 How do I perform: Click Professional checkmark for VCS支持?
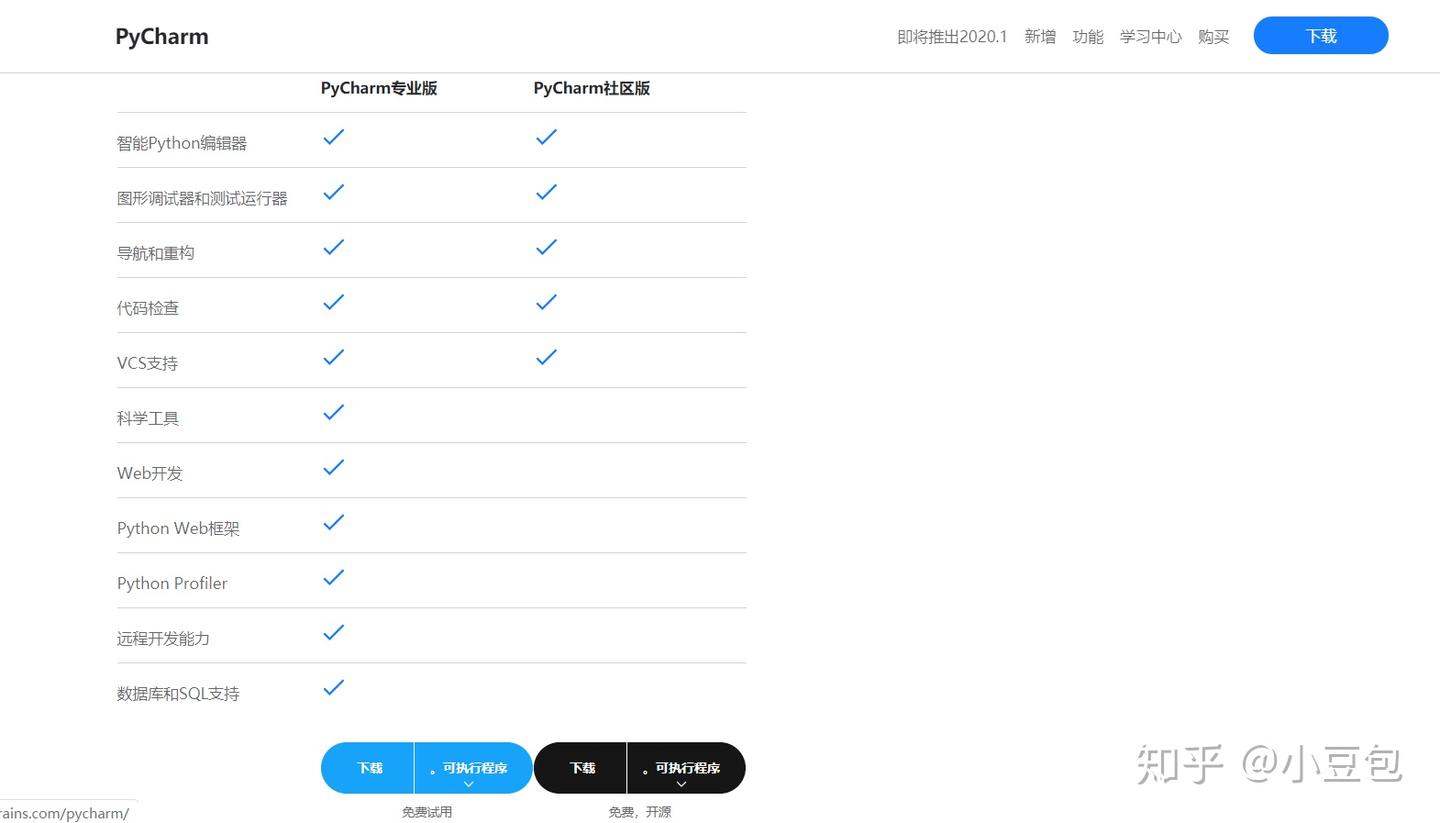[x=334, y=357]
